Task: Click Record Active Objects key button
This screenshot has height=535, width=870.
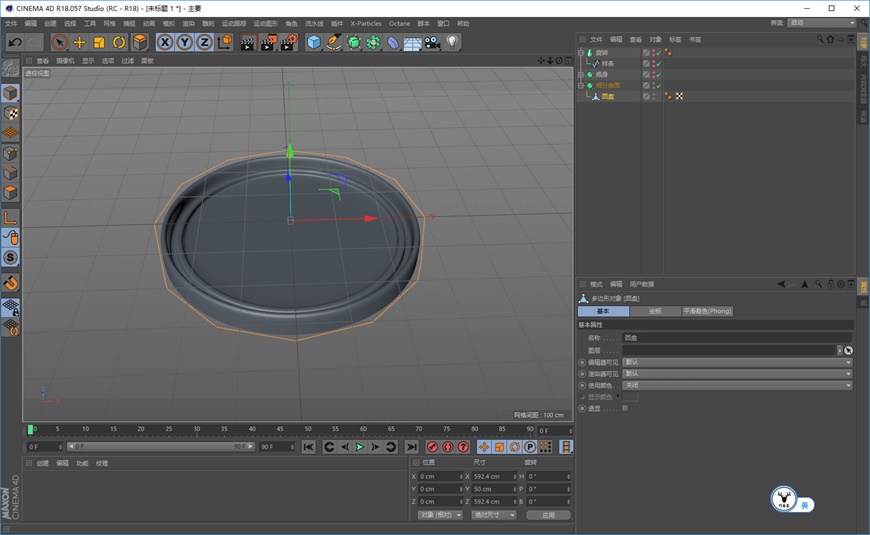Action: [x=432, y=447]
